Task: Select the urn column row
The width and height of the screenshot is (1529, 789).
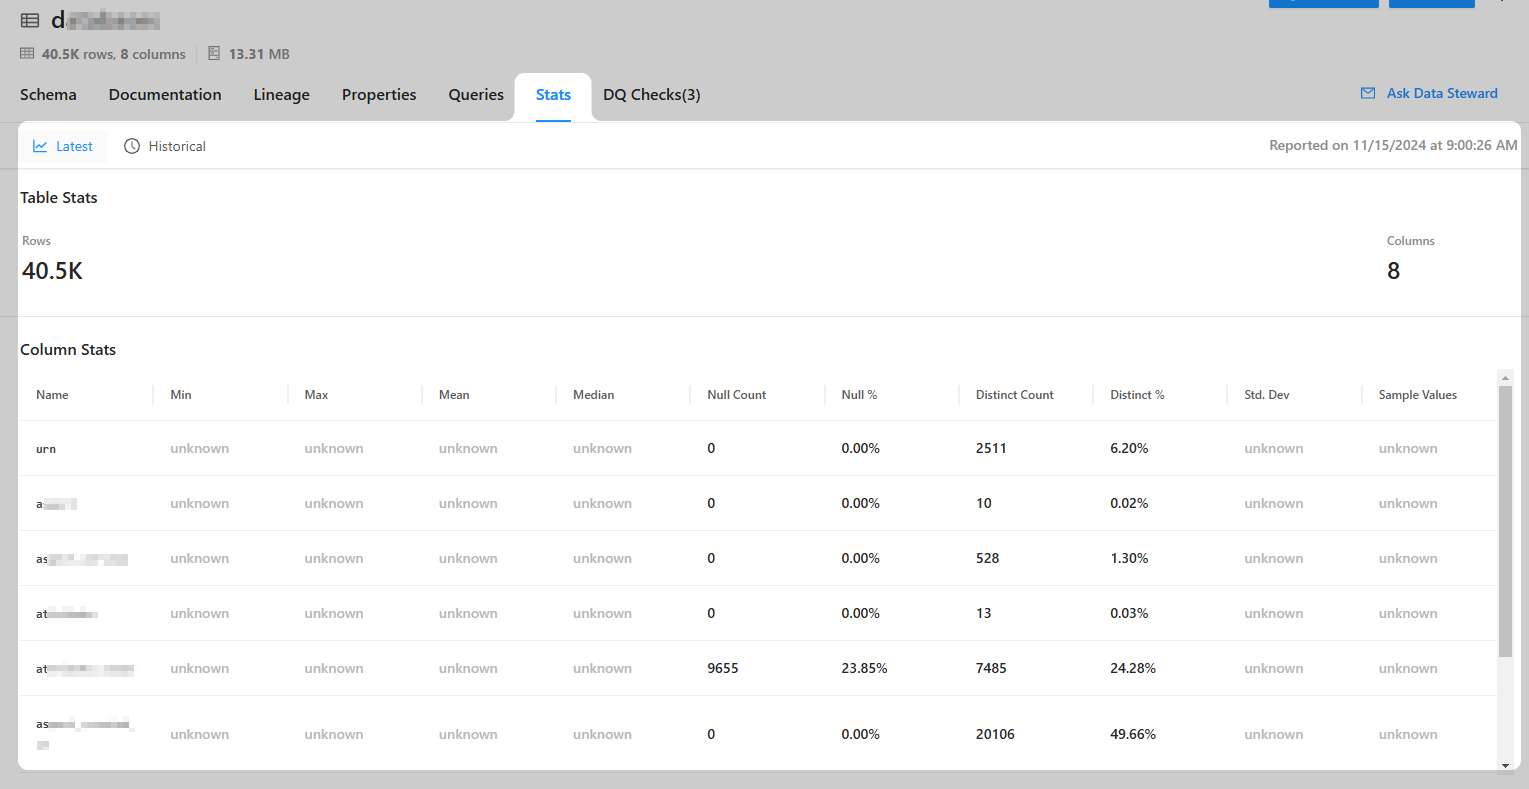Action: (x=46, y=449)
